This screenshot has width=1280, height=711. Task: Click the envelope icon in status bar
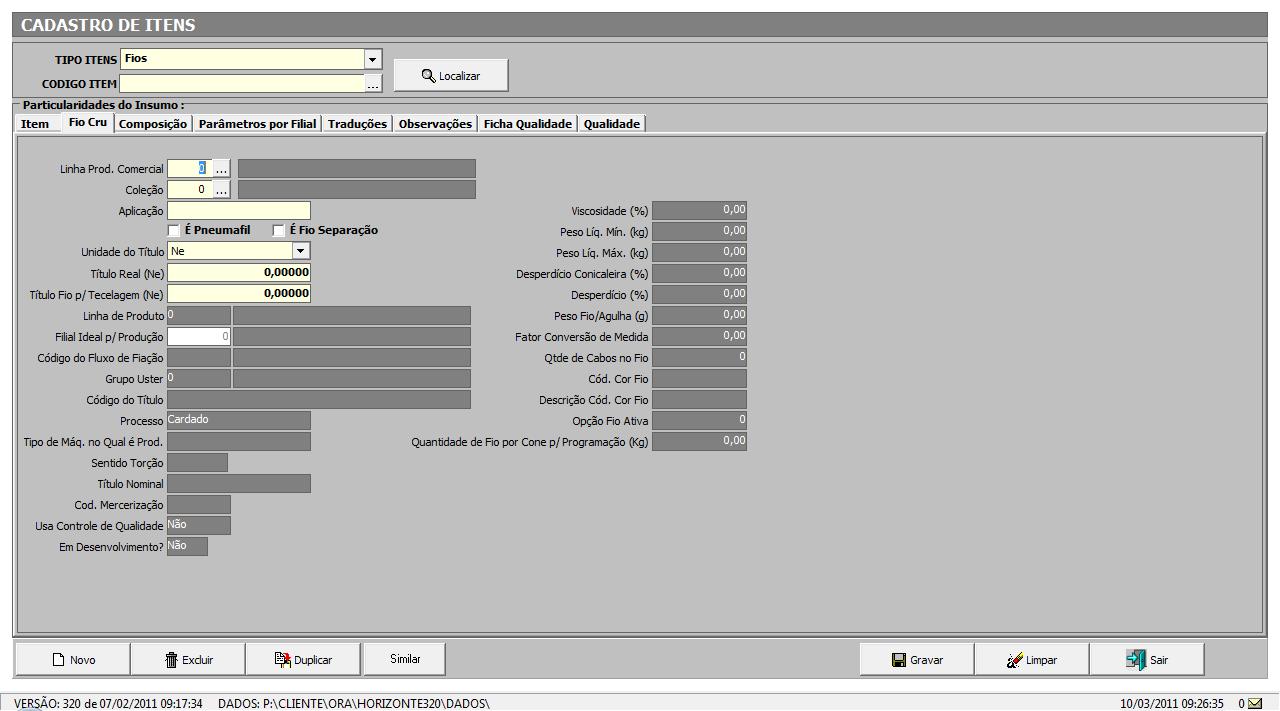click(1254, 704)
